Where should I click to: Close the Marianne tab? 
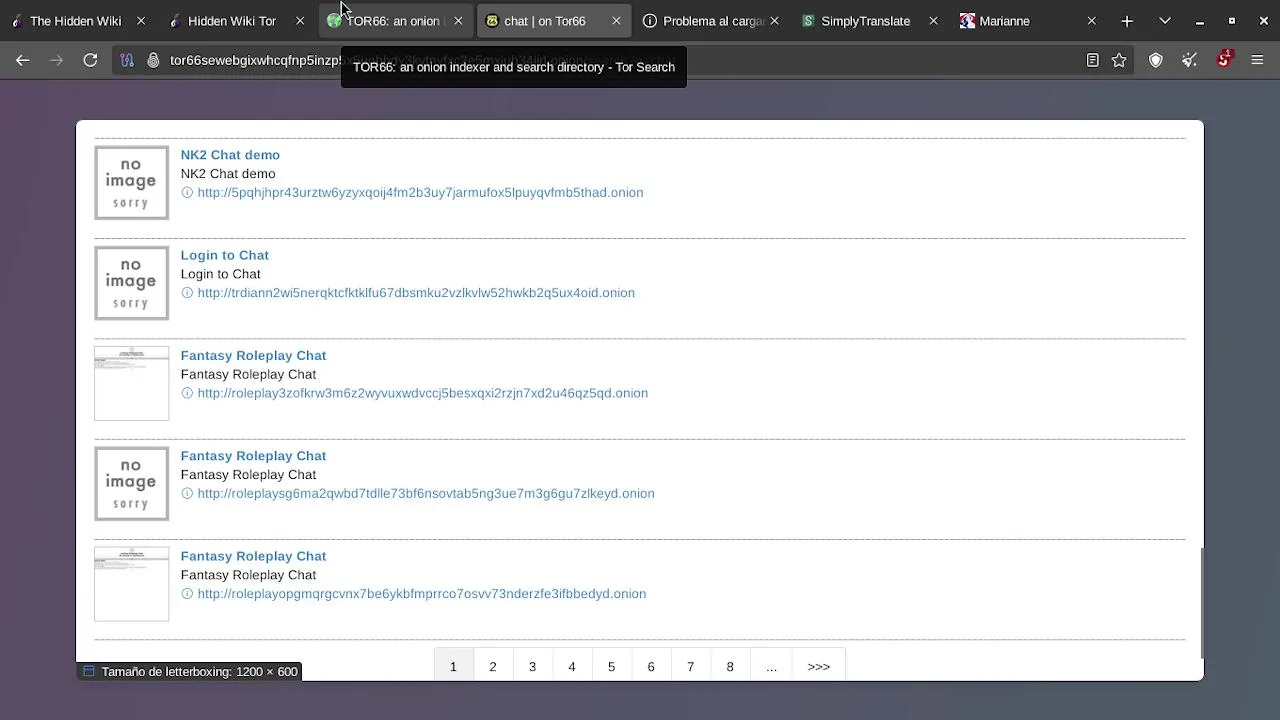[1091, 21]
